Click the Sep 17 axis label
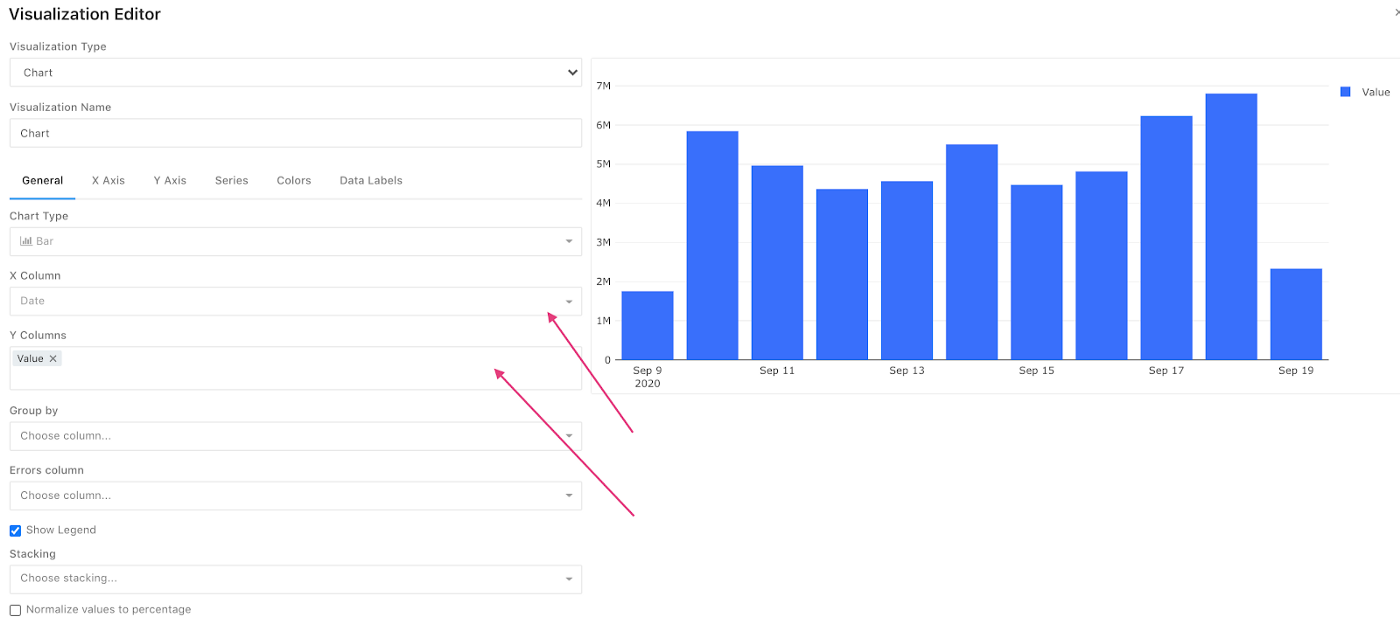The image size is (1400, 637). [1166, 371]
